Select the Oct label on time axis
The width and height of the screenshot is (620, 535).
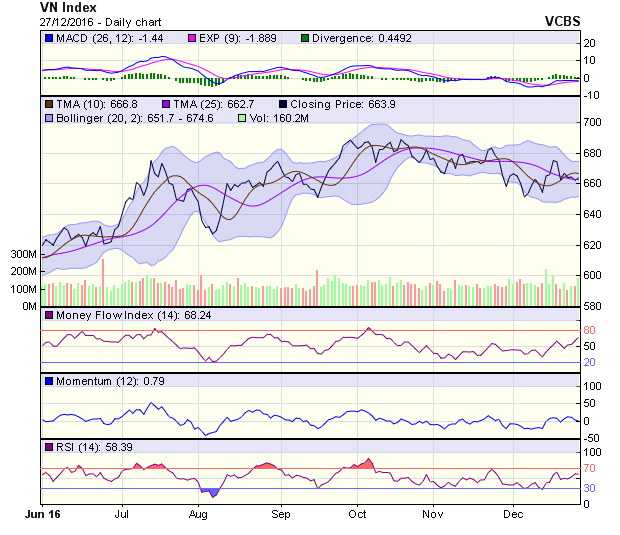click(357, 513)
